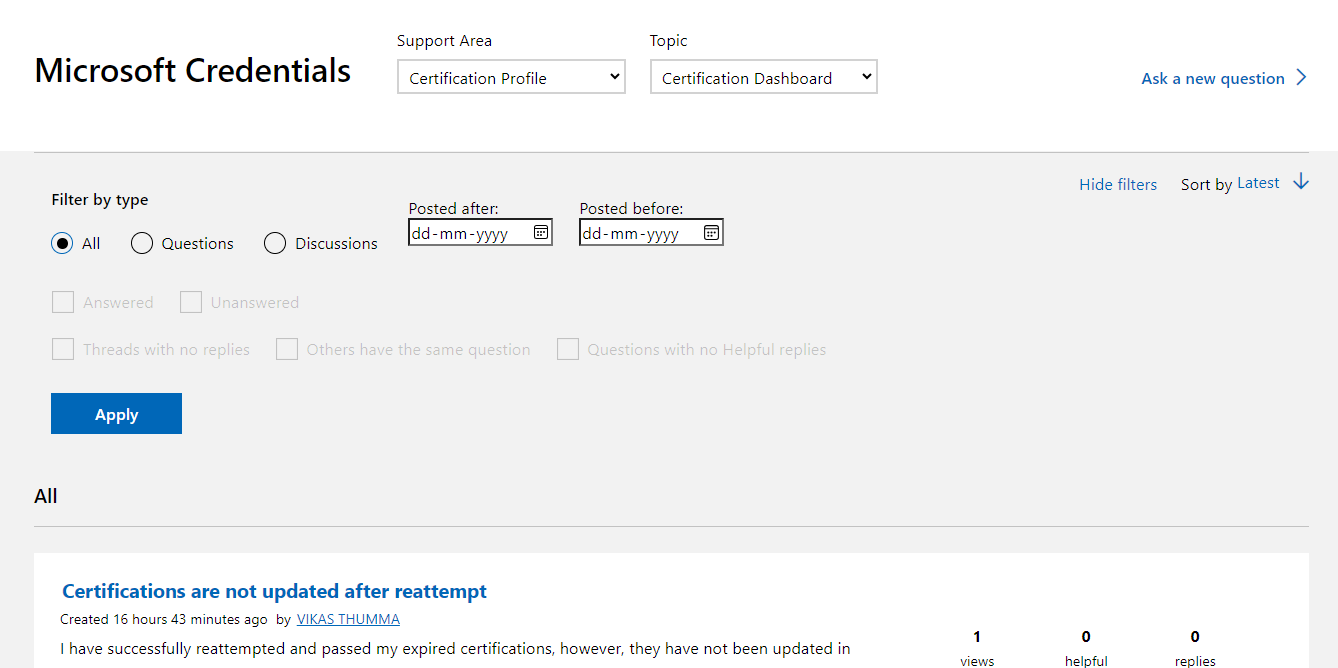Click the views count 1

pyautogui.click(x=977, y=636)
